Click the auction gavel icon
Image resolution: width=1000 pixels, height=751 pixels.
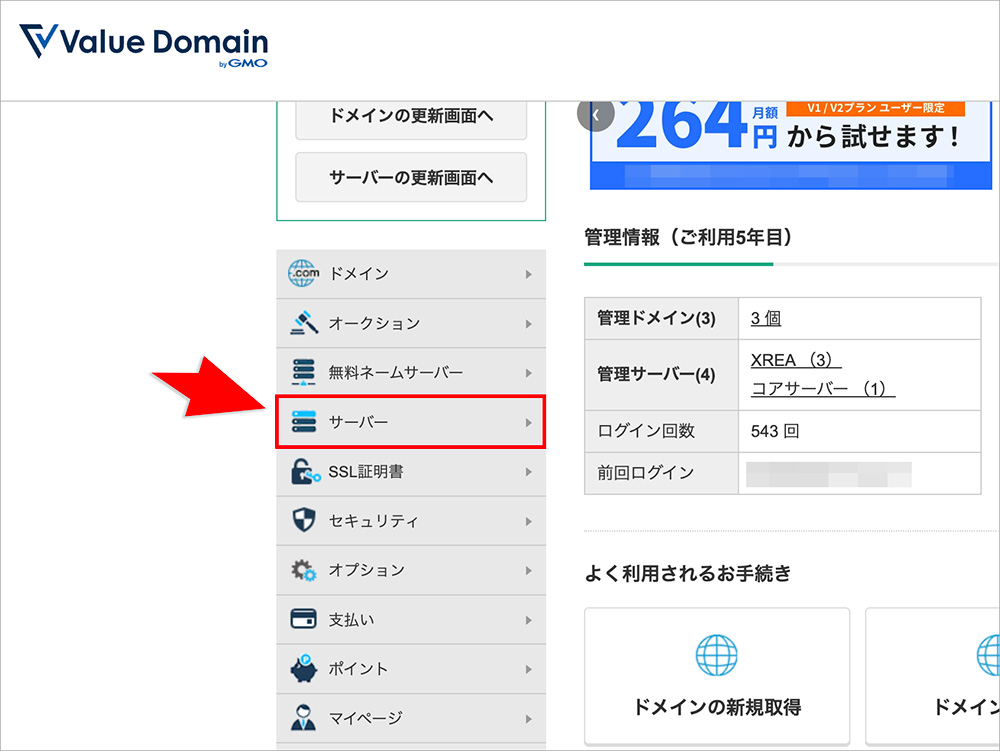click(304, 323)
